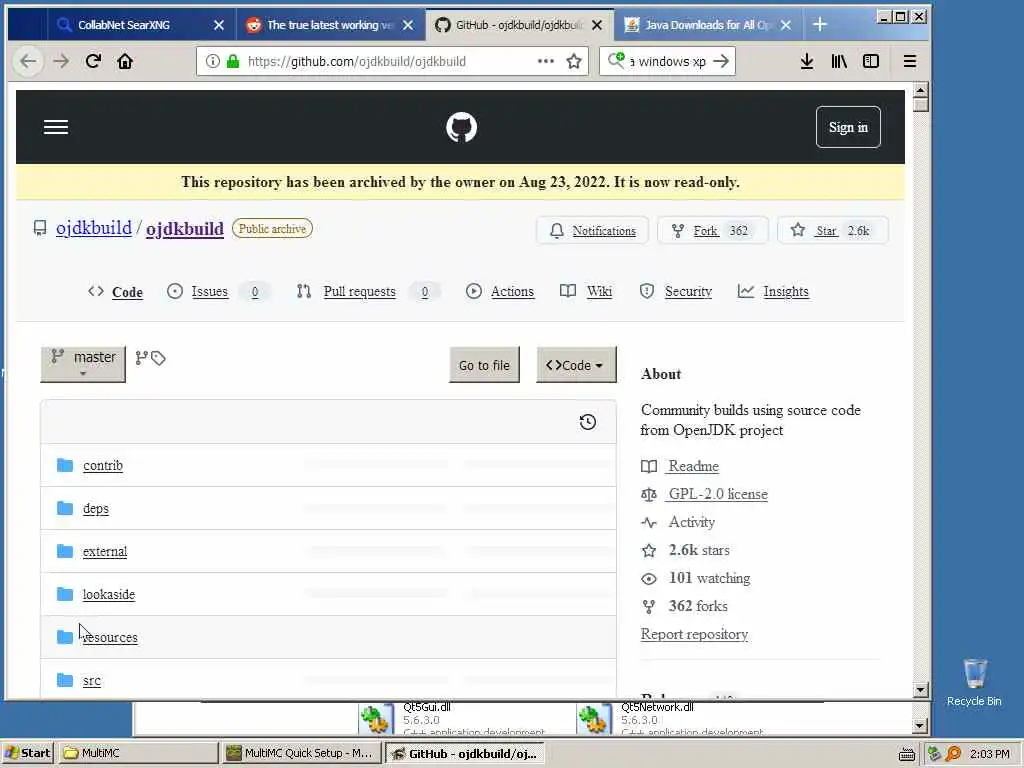
Task: Submit the search bar query arrow
Action: tap(721, 61)
